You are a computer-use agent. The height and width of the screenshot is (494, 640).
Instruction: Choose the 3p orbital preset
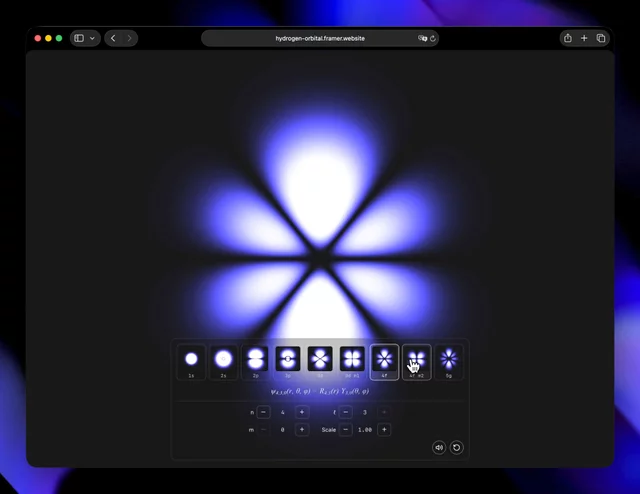288,362
